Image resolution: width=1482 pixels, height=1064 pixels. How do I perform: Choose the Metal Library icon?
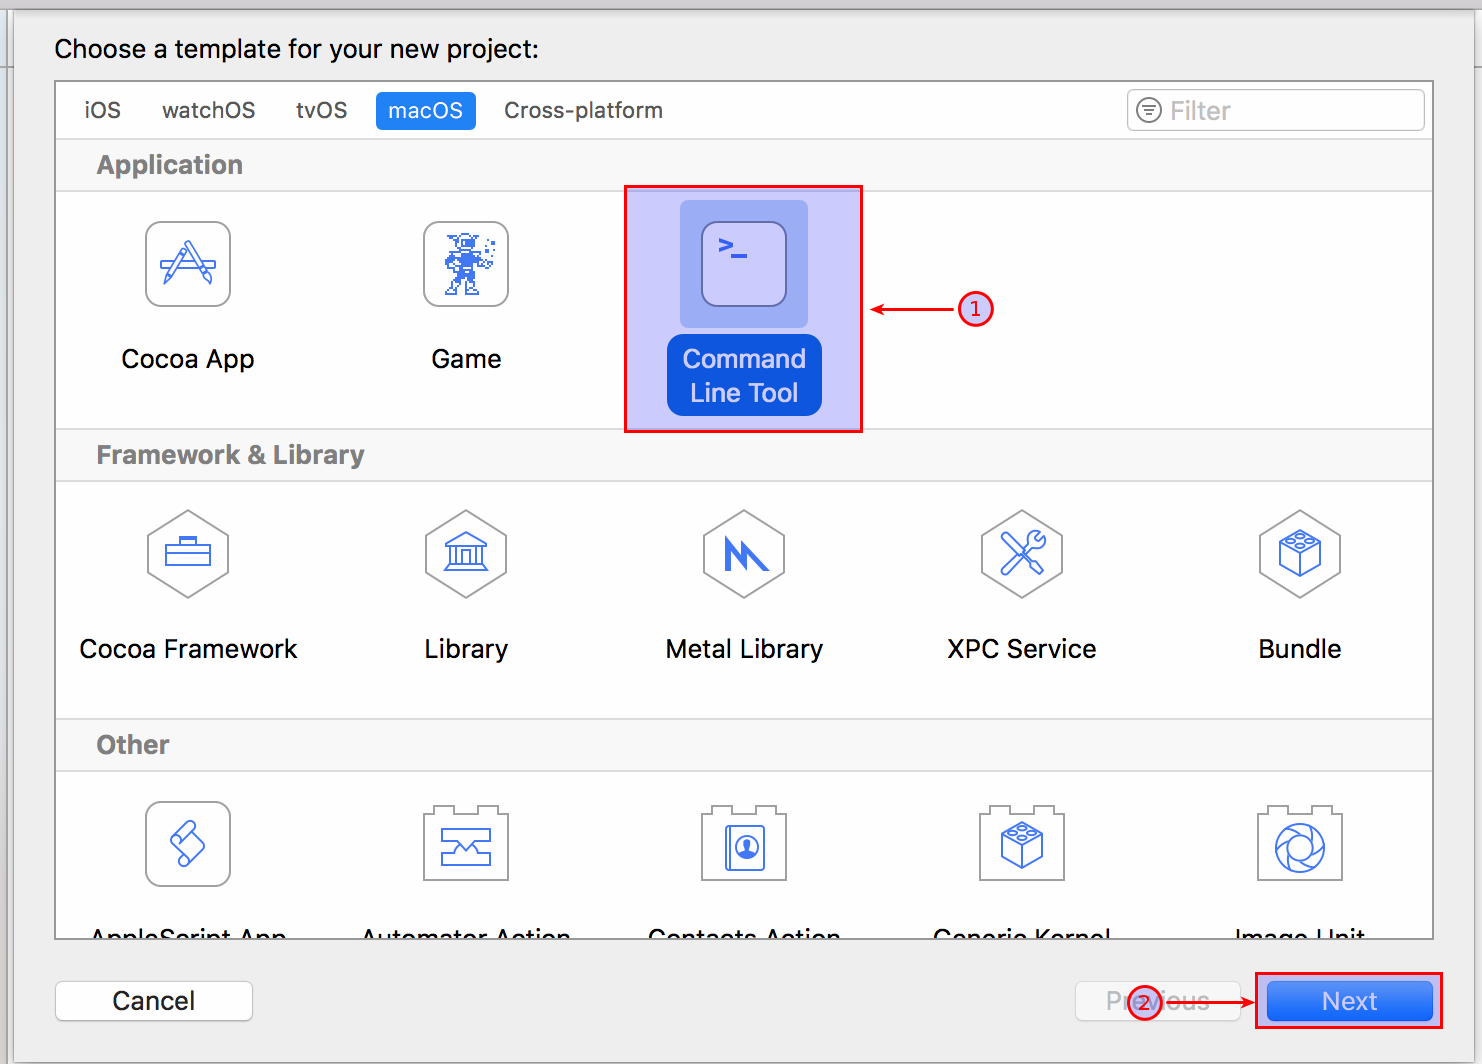[744, 554]
